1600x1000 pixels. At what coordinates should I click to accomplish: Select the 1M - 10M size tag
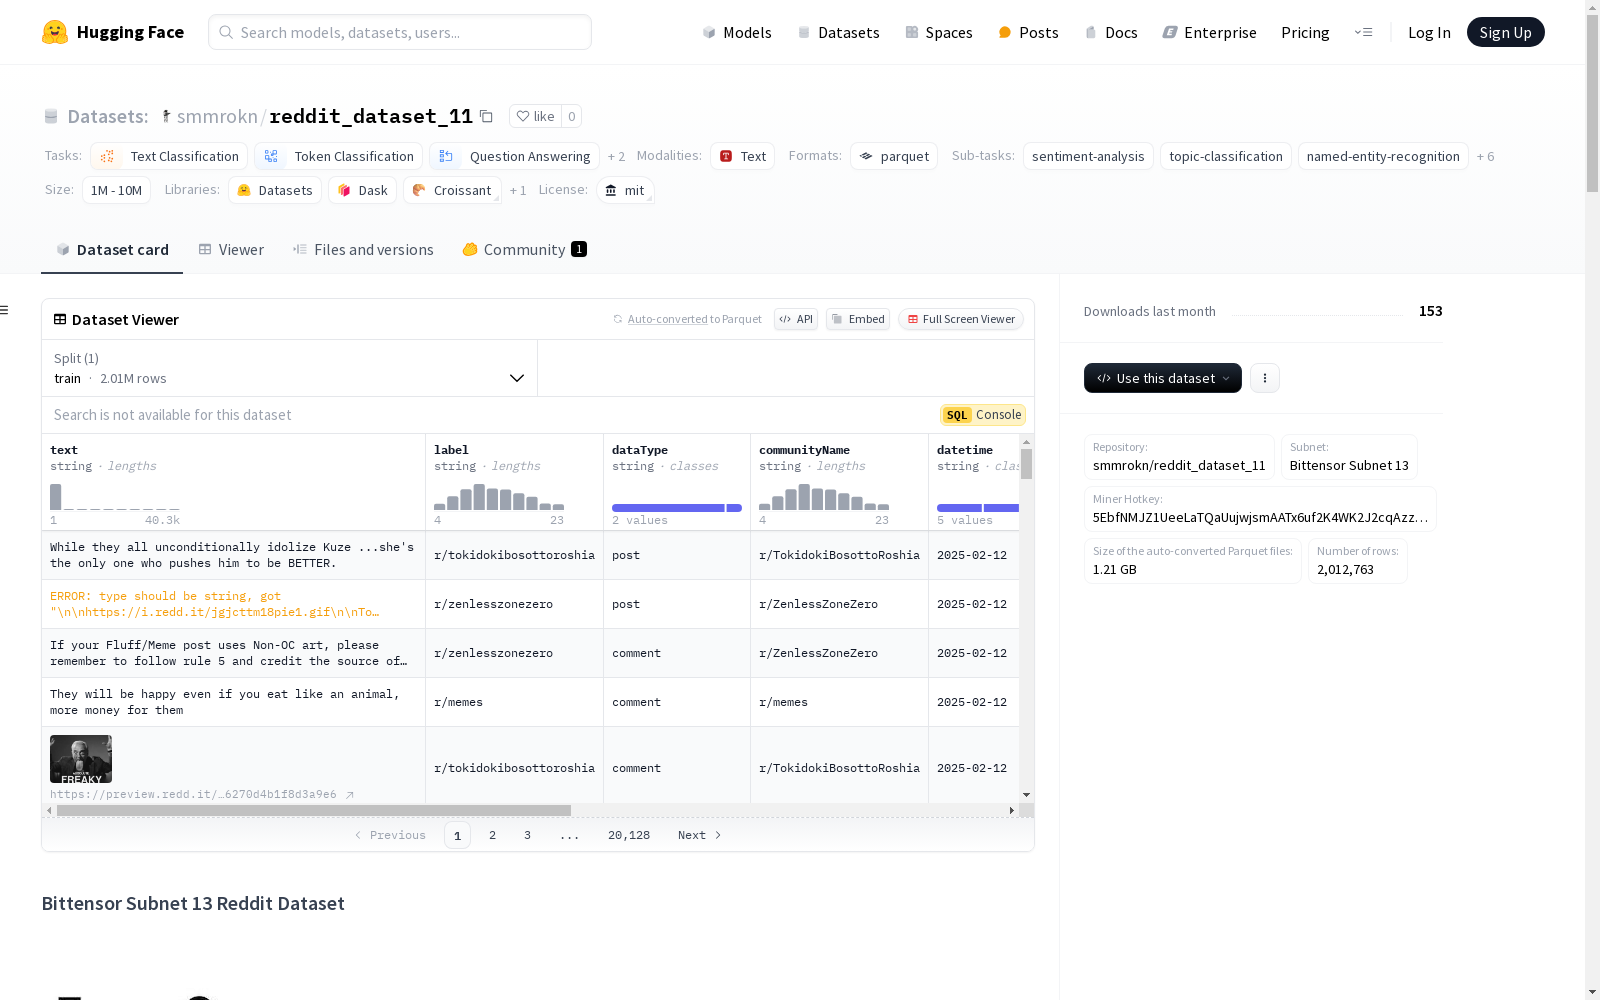(116, 190)
